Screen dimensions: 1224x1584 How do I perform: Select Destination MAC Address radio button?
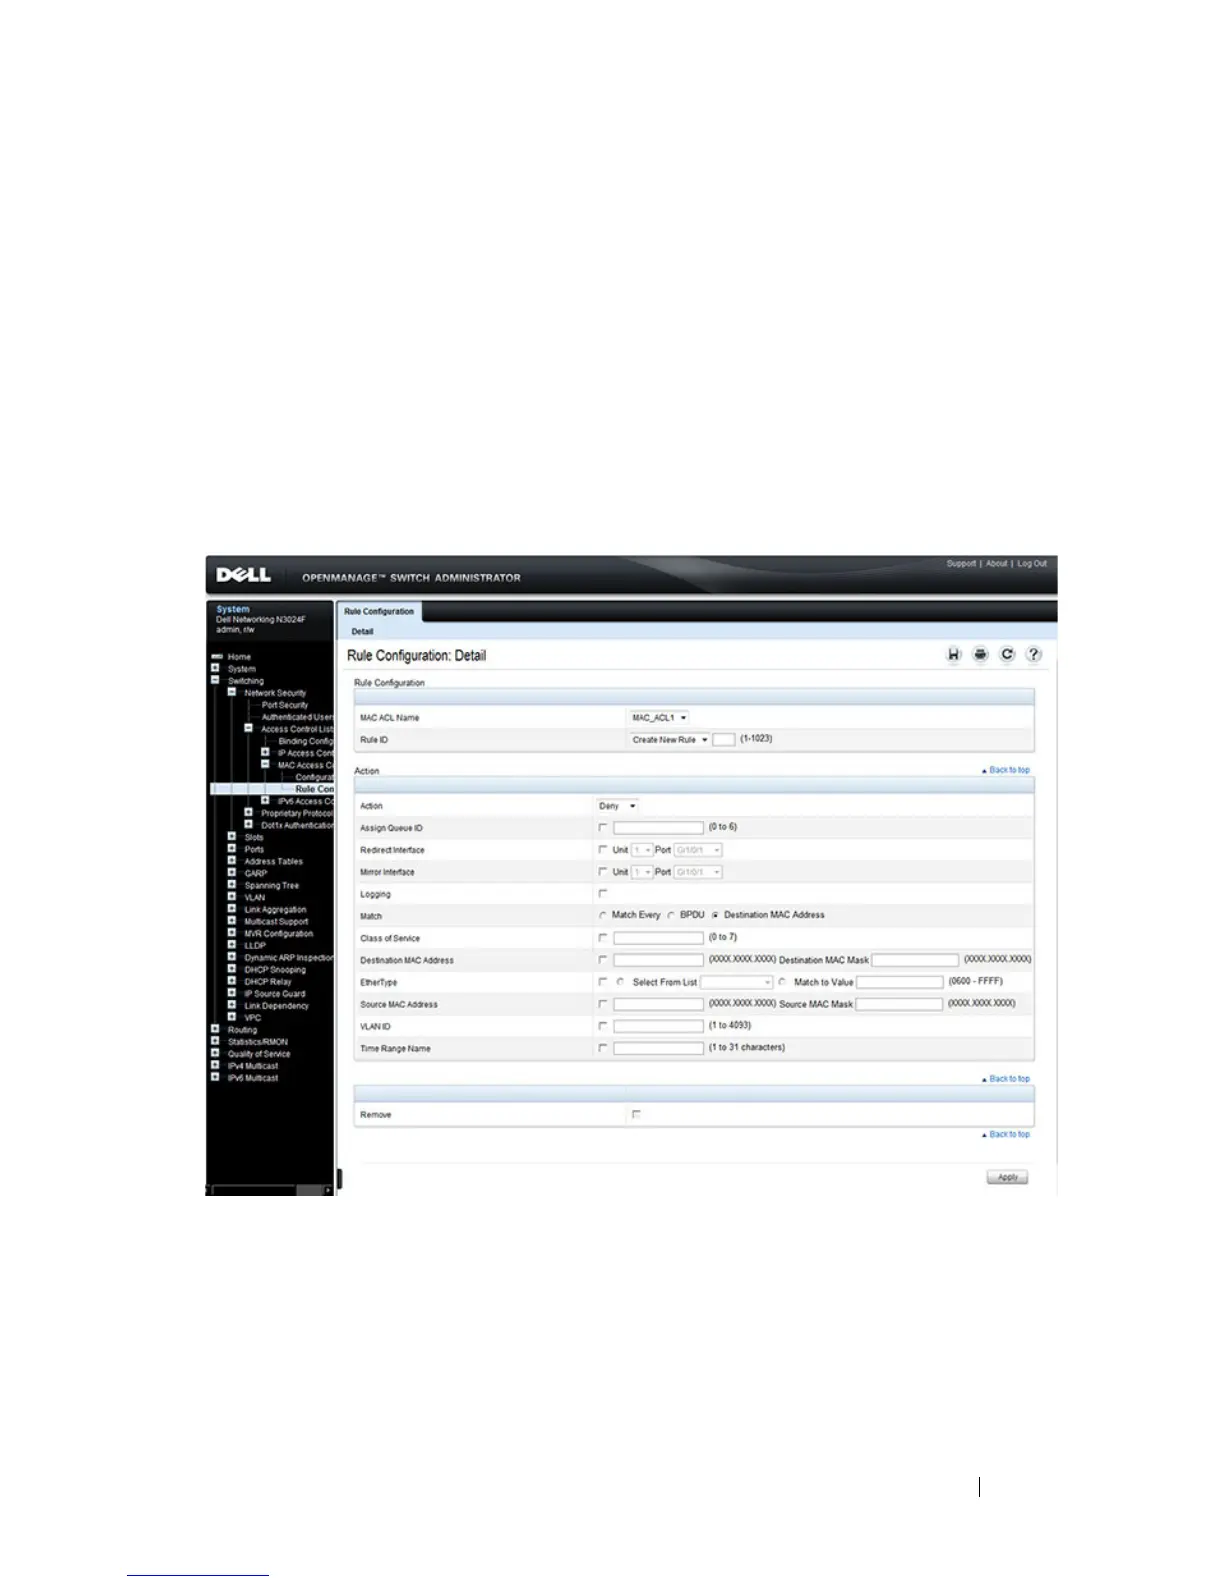click(x=715, y=915)
